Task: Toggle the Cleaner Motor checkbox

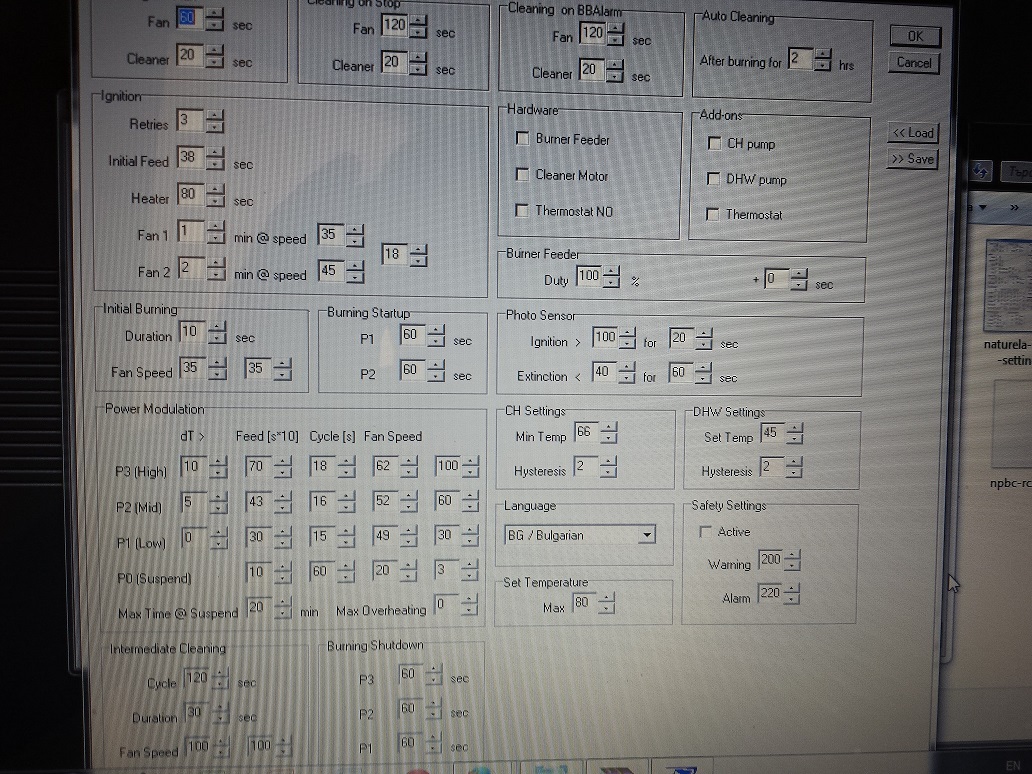Action: pyautogui.click(x=522, y=175)
